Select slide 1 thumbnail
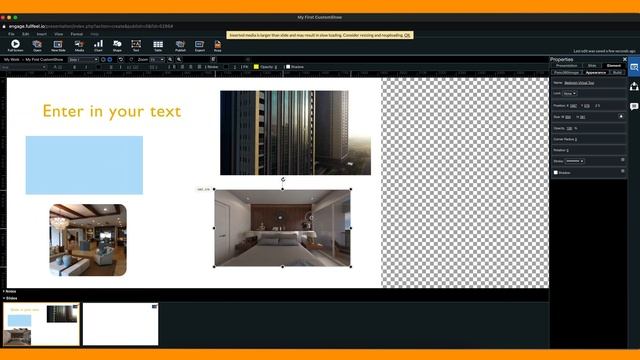Viewport: 640px width, 360px height. click(x=41, y=324)
